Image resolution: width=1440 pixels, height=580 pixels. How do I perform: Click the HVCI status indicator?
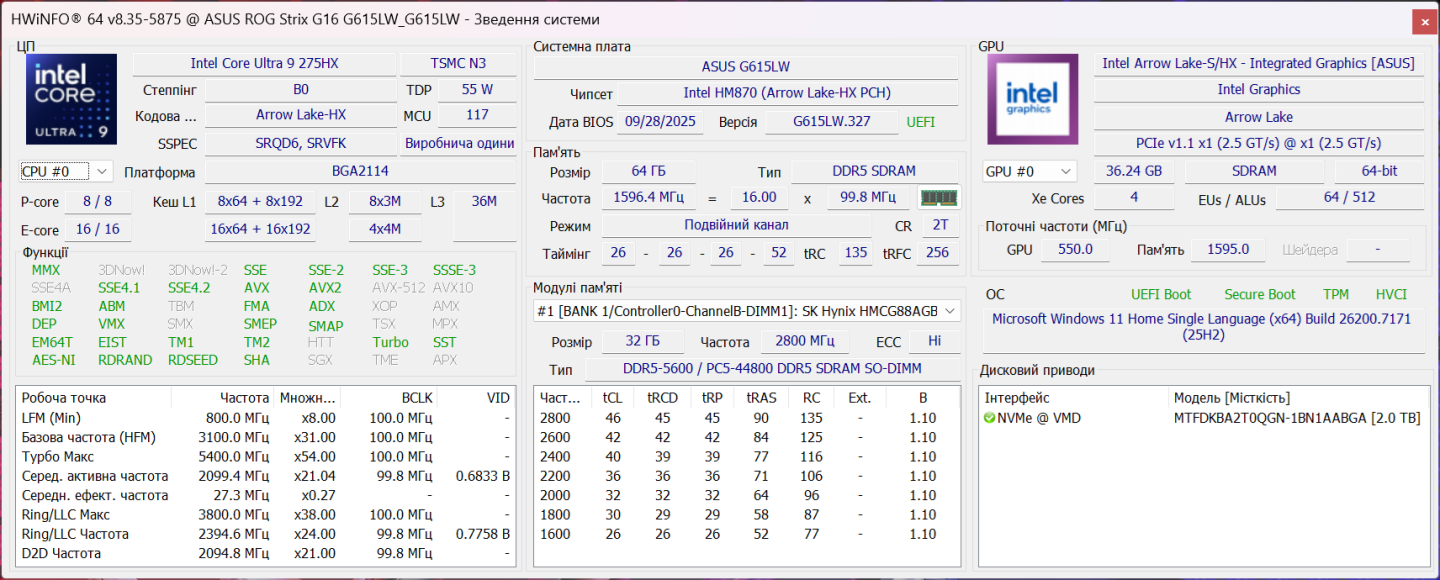(x=1390, y=294)
